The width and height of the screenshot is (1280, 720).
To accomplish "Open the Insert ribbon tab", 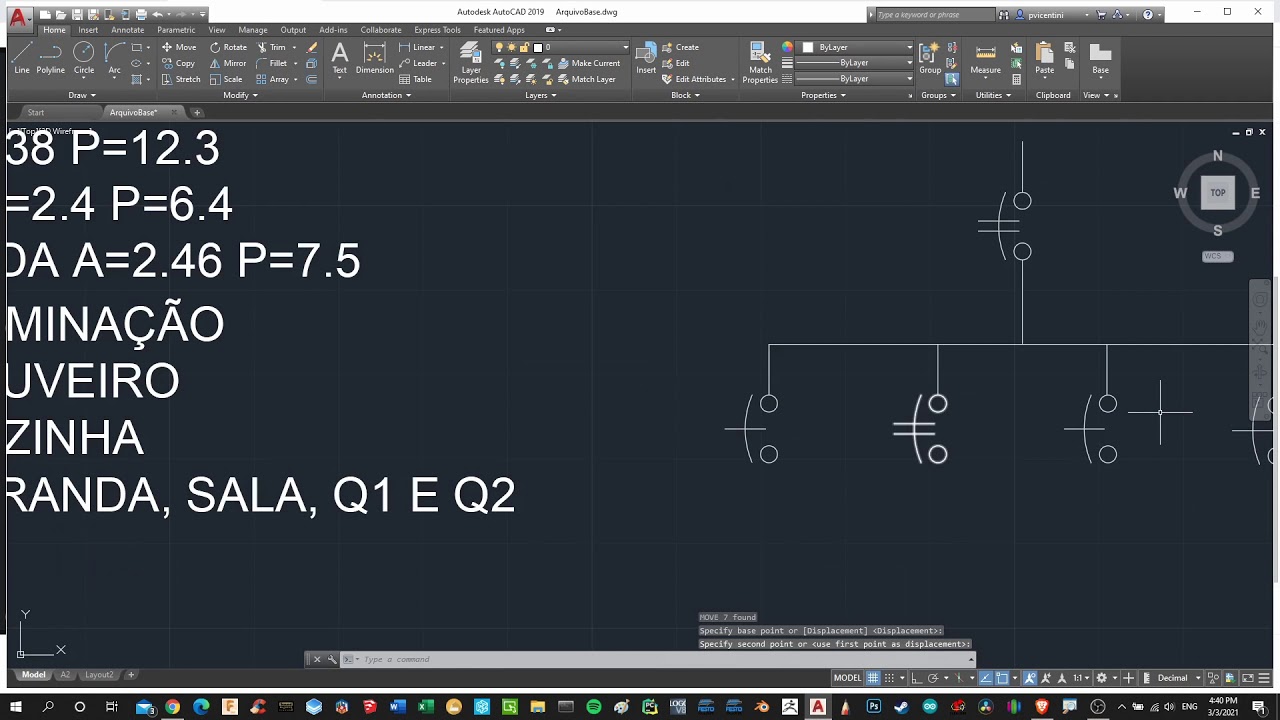I will [88, 30].
